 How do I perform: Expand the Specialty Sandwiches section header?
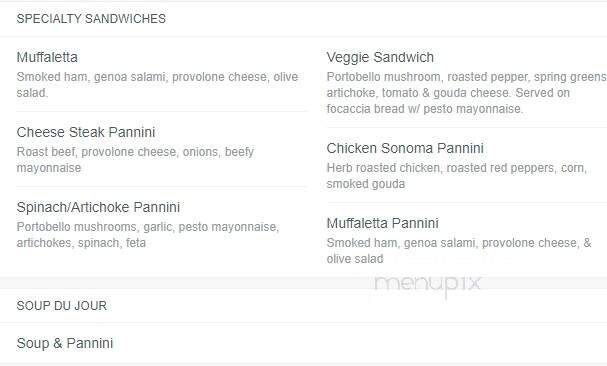click(91, 19)
